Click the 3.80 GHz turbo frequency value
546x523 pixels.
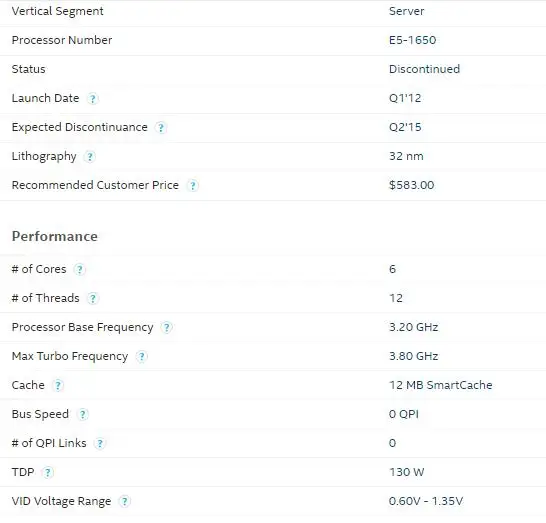[x=413, y=356]
